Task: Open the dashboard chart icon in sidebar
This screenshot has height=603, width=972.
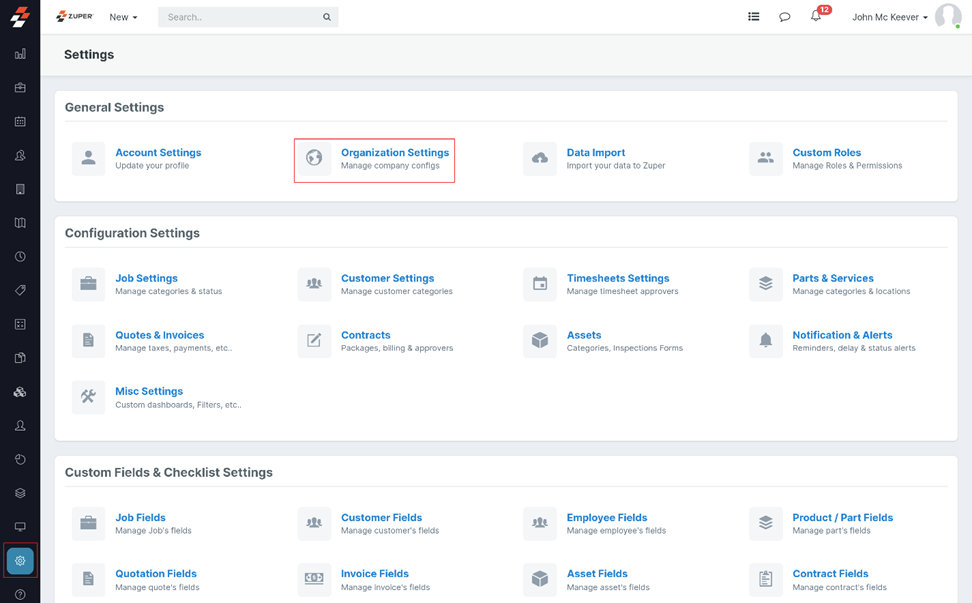Action: (20, 54)
